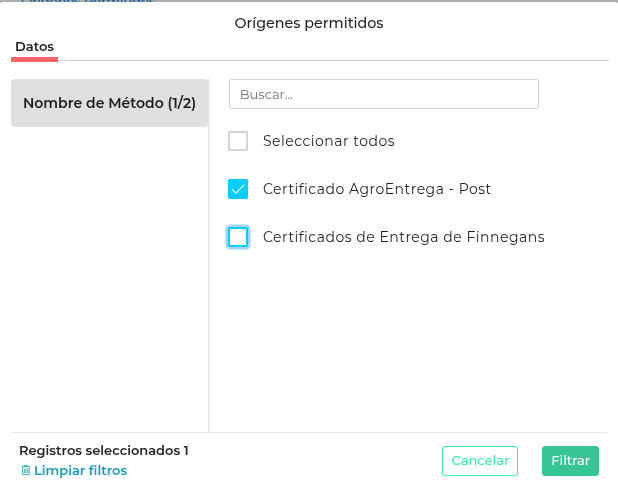The width and height of the screenshot is (618, 499).
Task: Enable the Seleccionar todos checkbox
Action: 238,141
